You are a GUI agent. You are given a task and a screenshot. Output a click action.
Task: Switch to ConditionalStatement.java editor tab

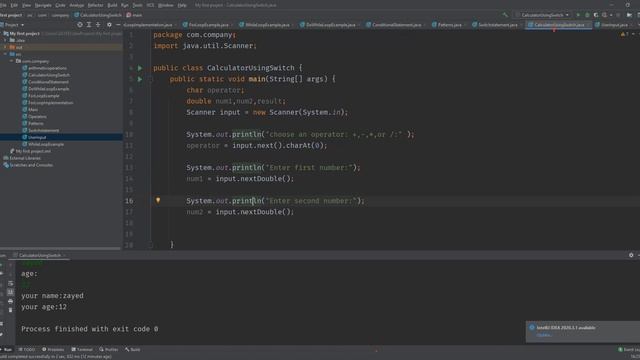[x=396, y=25]
